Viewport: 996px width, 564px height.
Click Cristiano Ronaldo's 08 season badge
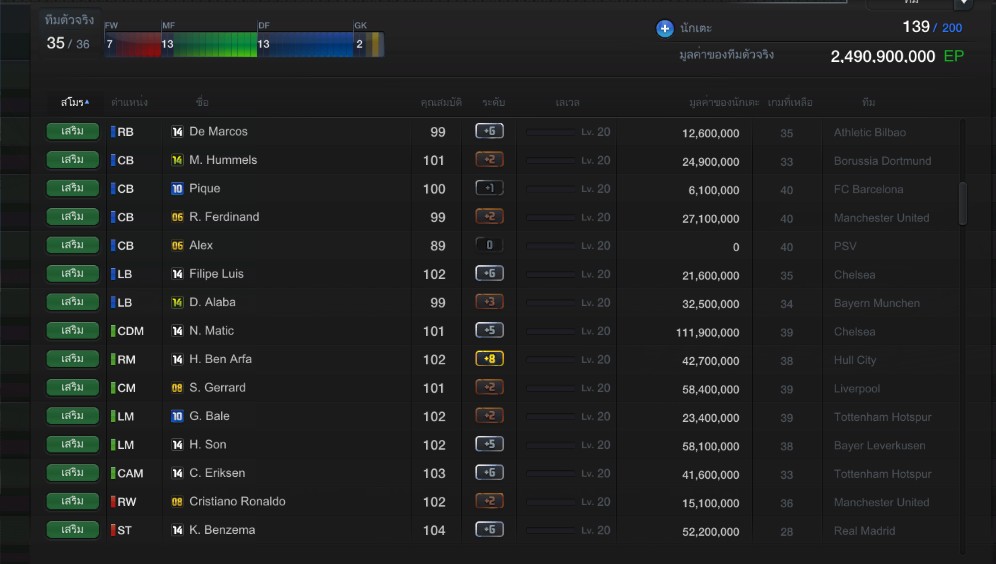[177, 502]
